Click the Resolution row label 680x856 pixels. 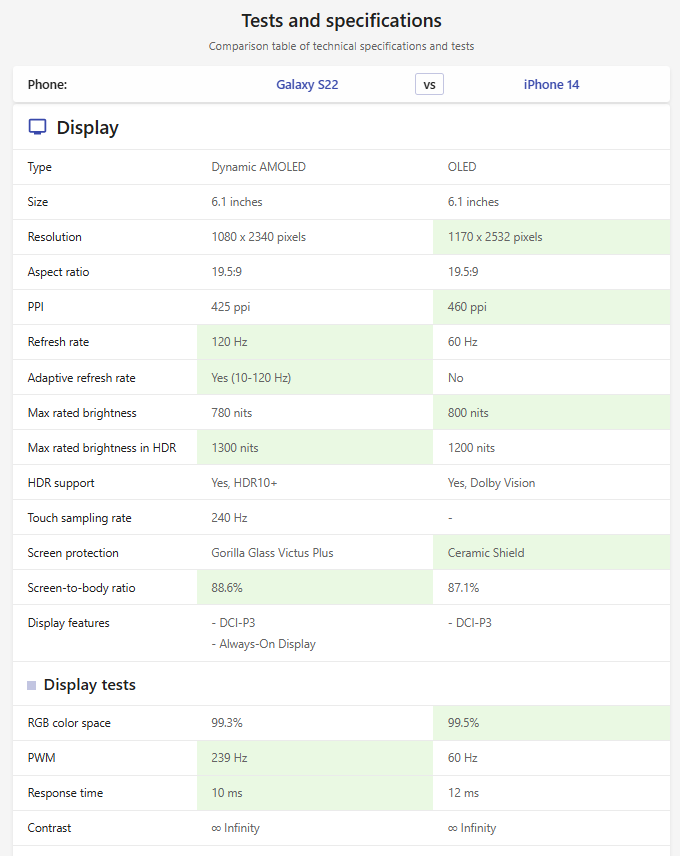[x=55, y=237]
